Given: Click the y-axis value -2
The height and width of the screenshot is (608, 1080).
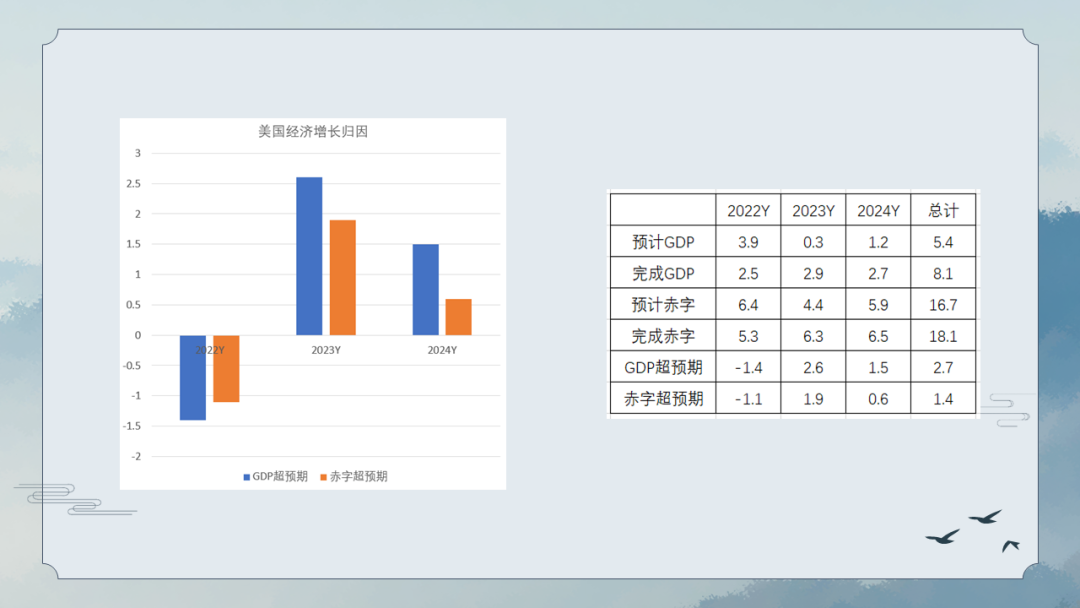Looking at the screenshot, I should (x=136, y=457).
